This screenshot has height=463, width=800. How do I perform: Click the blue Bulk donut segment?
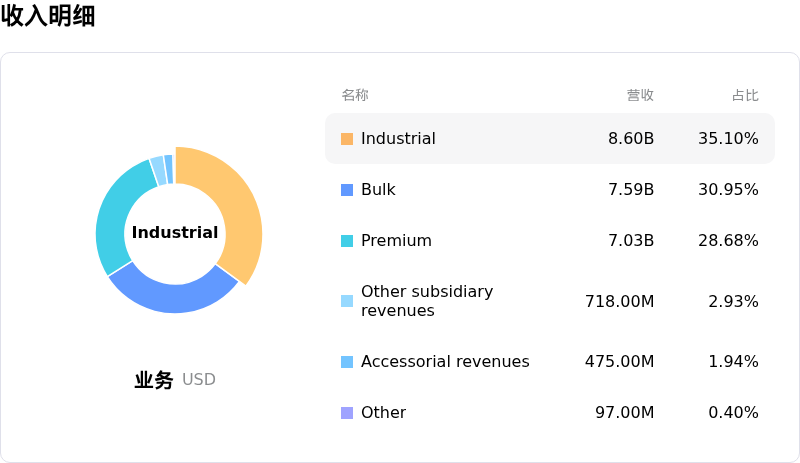170,296
